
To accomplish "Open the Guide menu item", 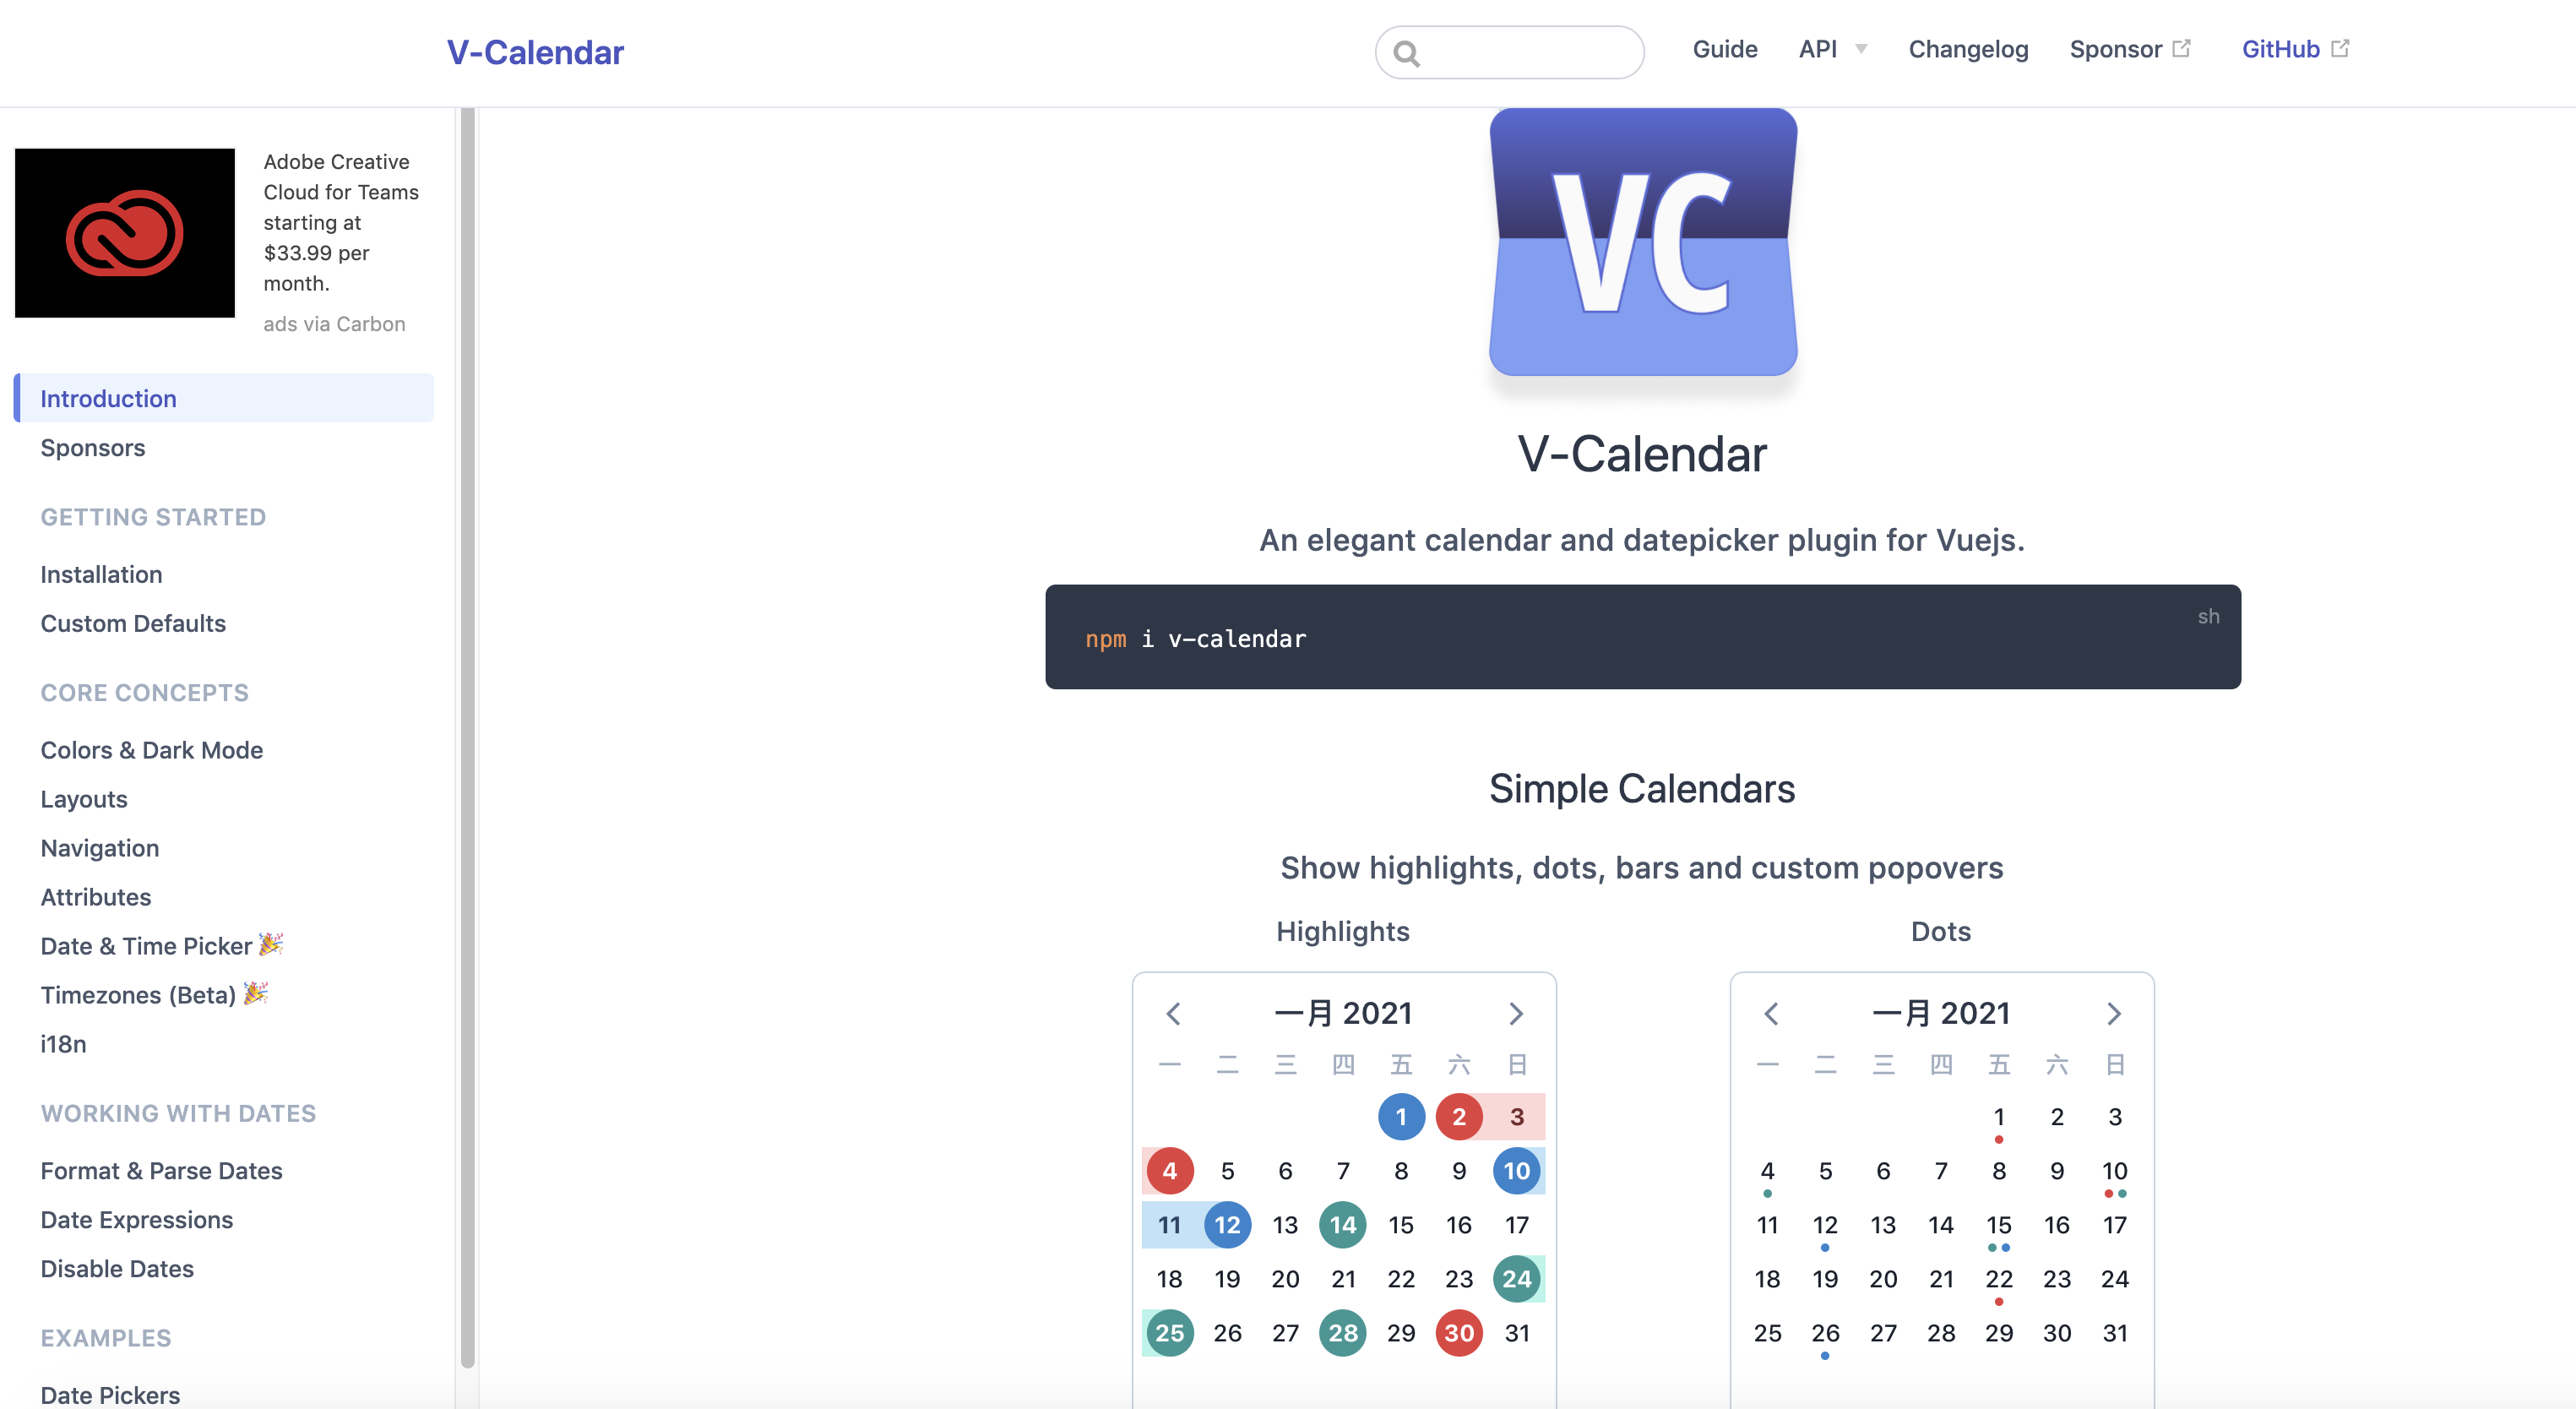I will [x=1725, y=49].
